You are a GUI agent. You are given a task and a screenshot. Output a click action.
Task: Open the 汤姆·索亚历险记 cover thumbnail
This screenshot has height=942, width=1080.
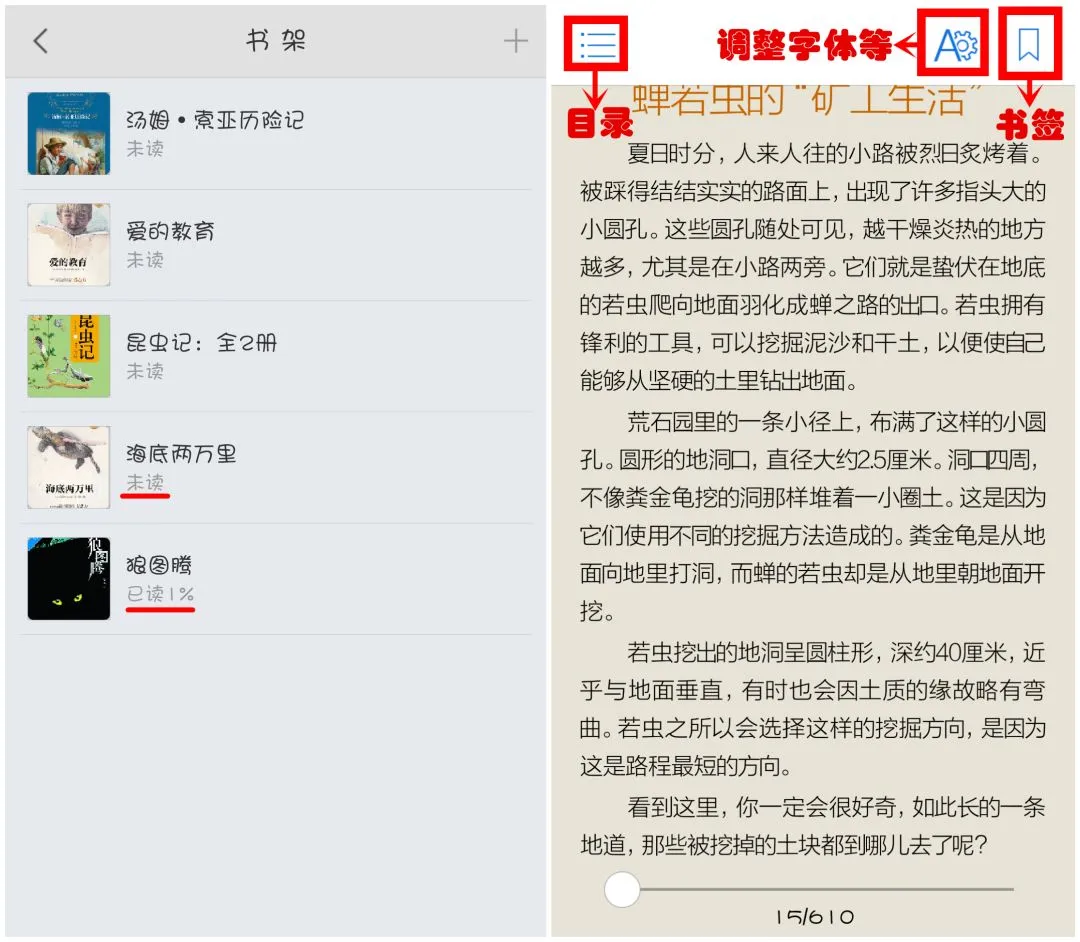coord(69,133)
